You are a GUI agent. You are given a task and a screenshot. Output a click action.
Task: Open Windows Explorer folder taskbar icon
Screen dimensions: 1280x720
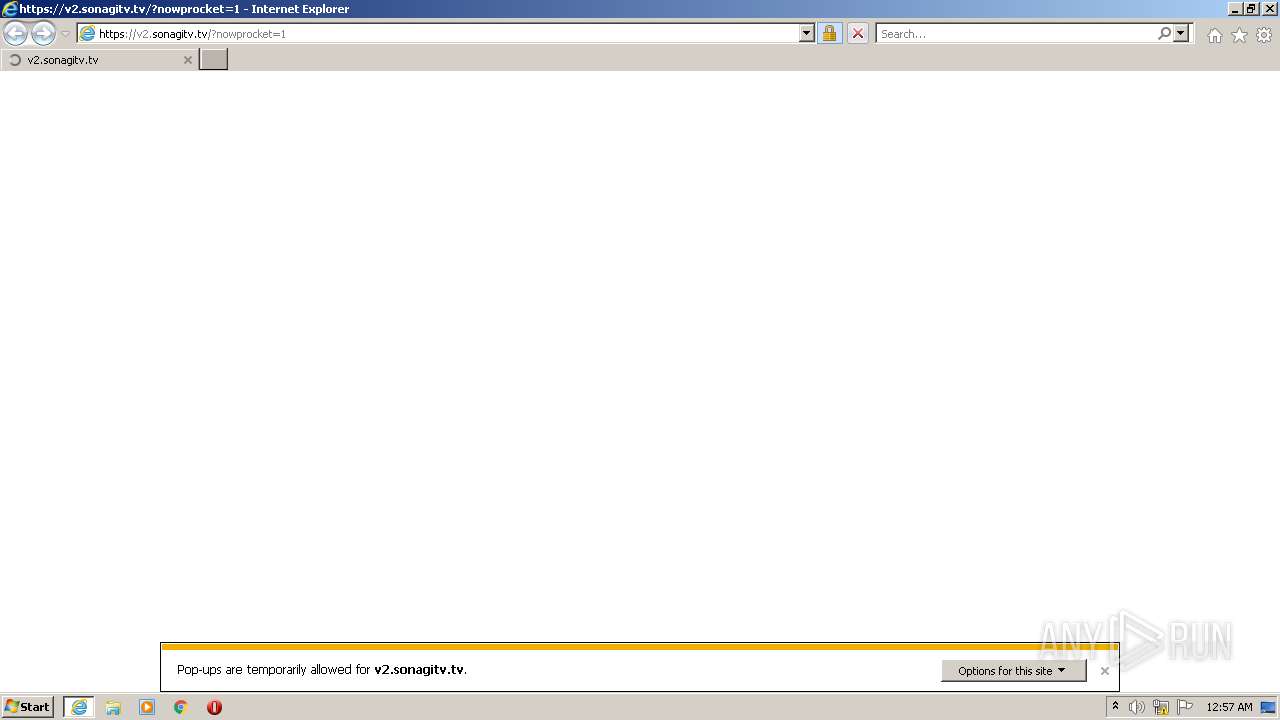pyautogui.click(x=113, y=707)
